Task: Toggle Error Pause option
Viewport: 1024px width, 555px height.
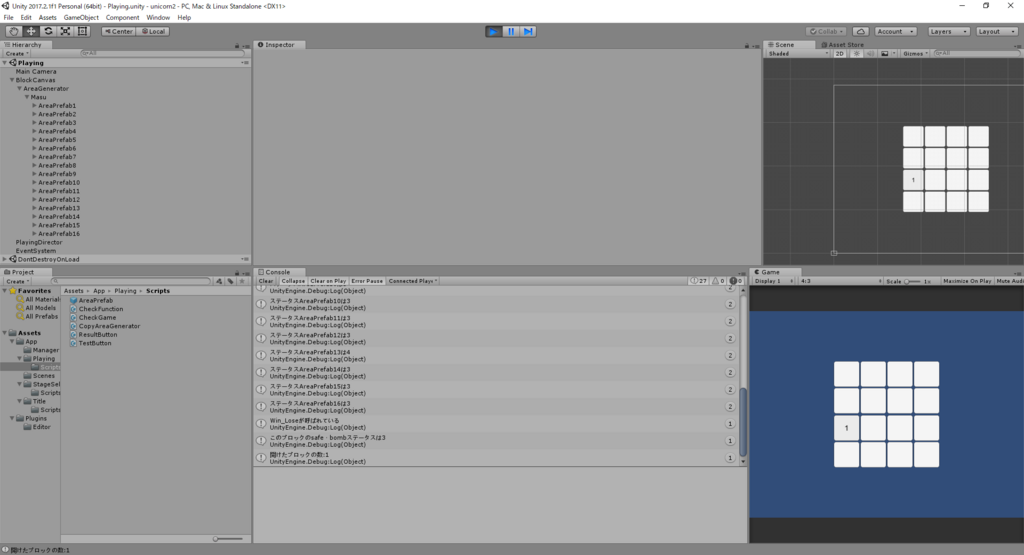Action: pos(367,281)
